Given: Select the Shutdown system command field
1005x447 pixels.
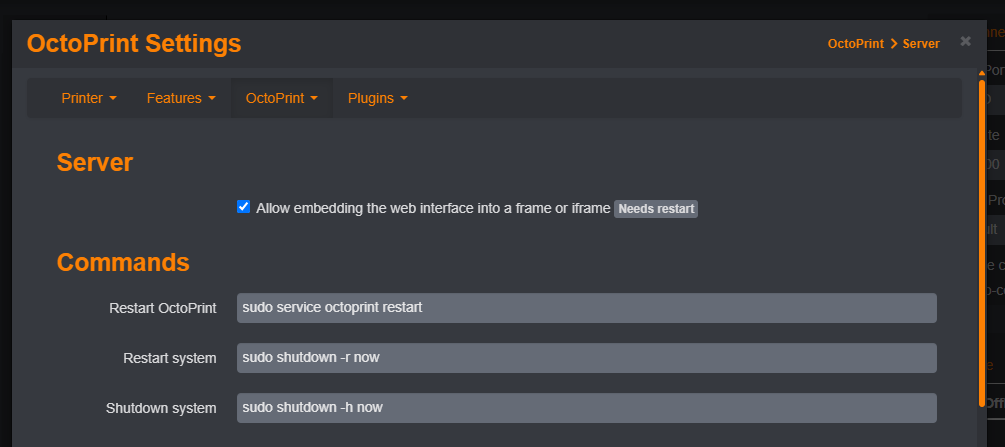Looking at the screenshot, I should (x=586, y=408).
